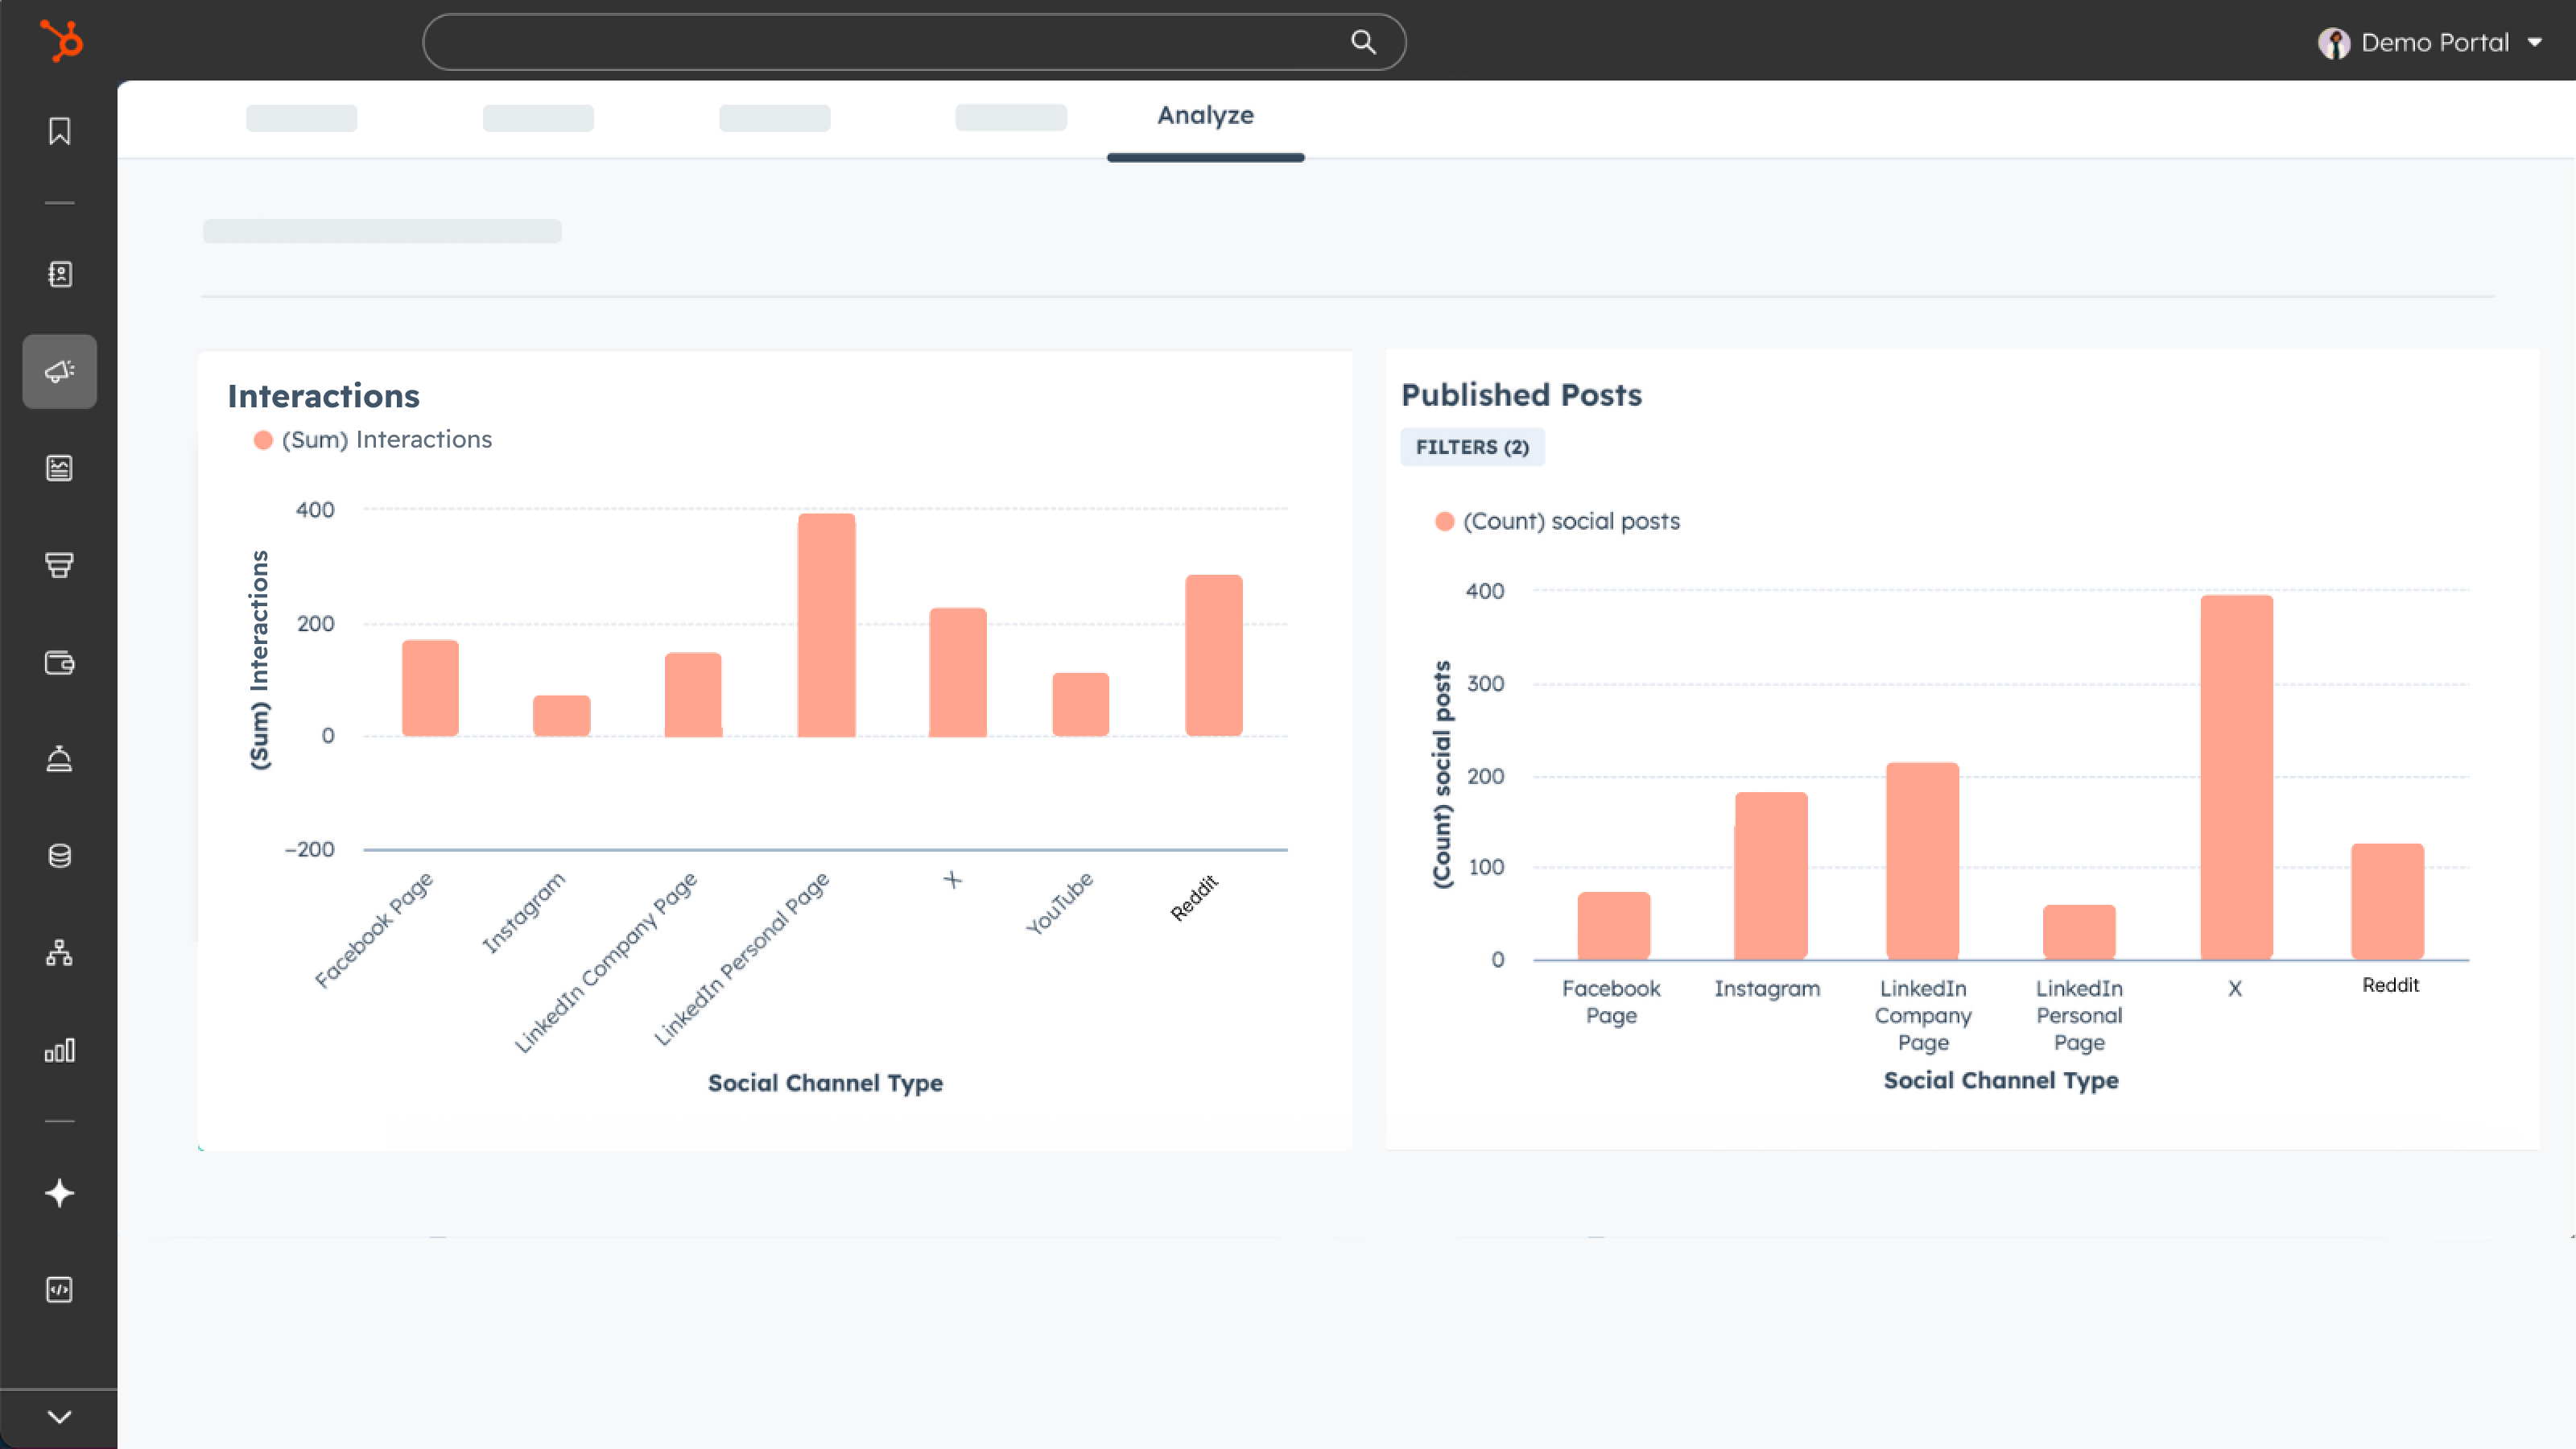This screenshot has height=1449, width=2576.
Task: Open the Bookmarks sidebar icon
Action: click(x=60, y=131)
